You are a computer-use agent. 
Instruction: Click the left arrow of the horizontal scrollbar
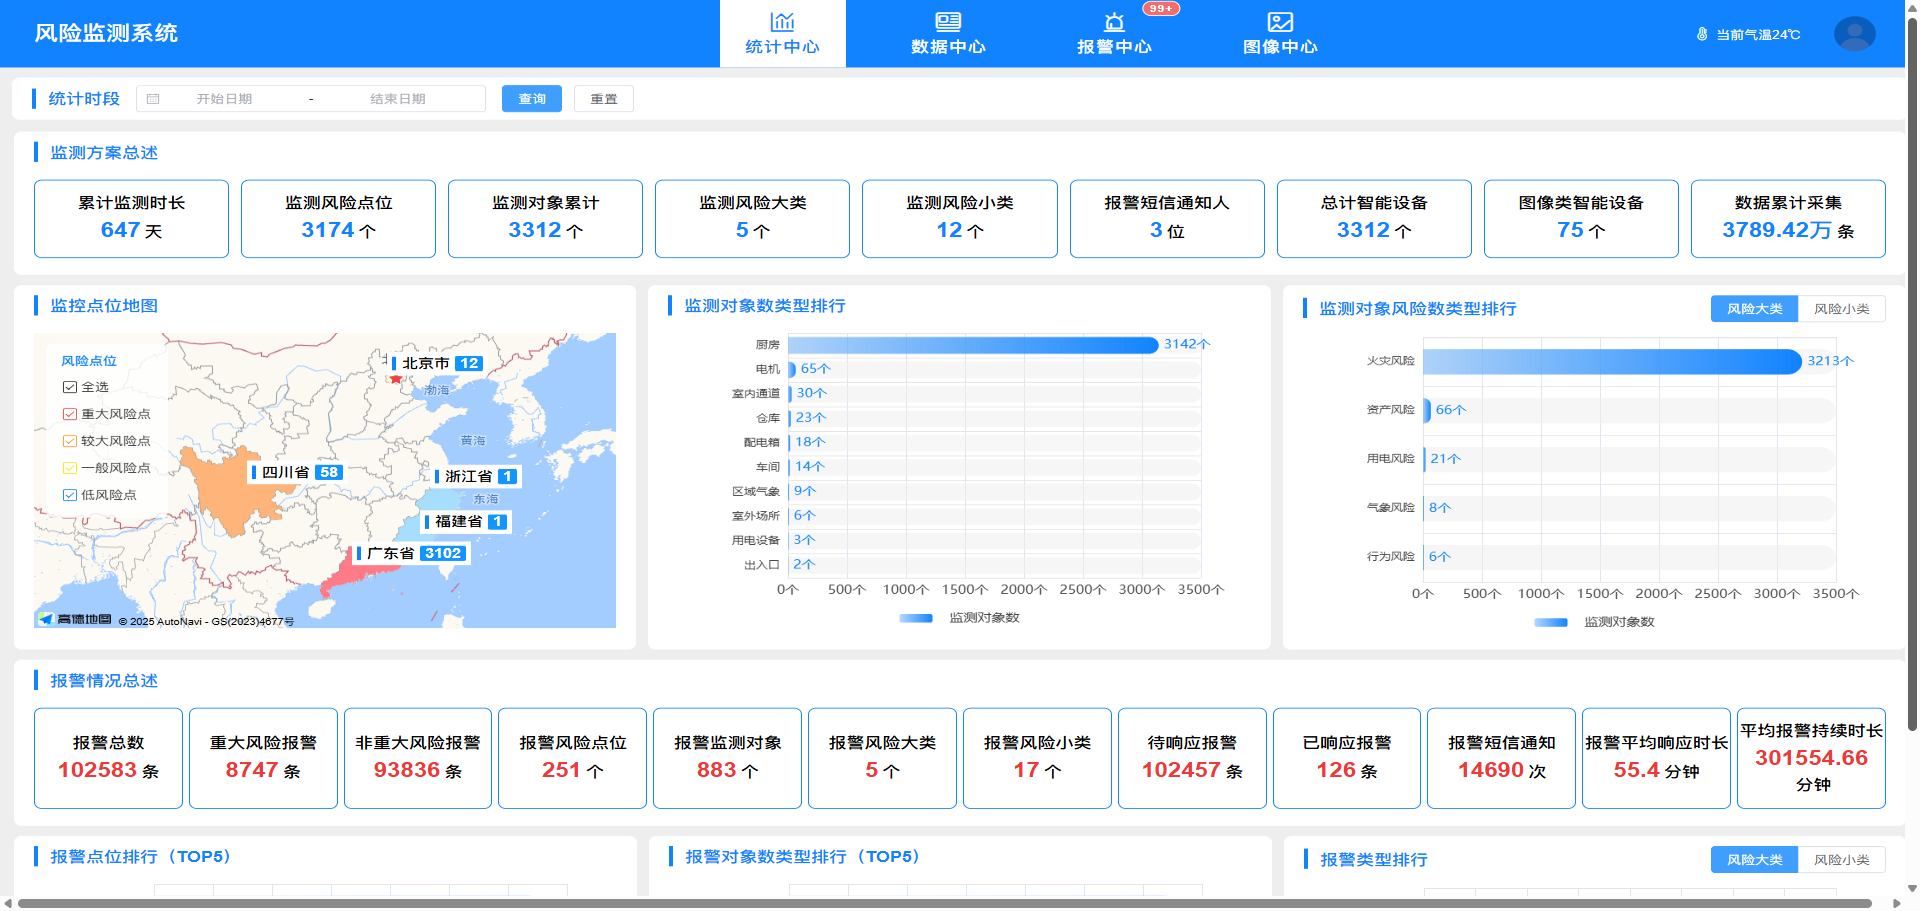pyautogui.click(x=8, y=903)
